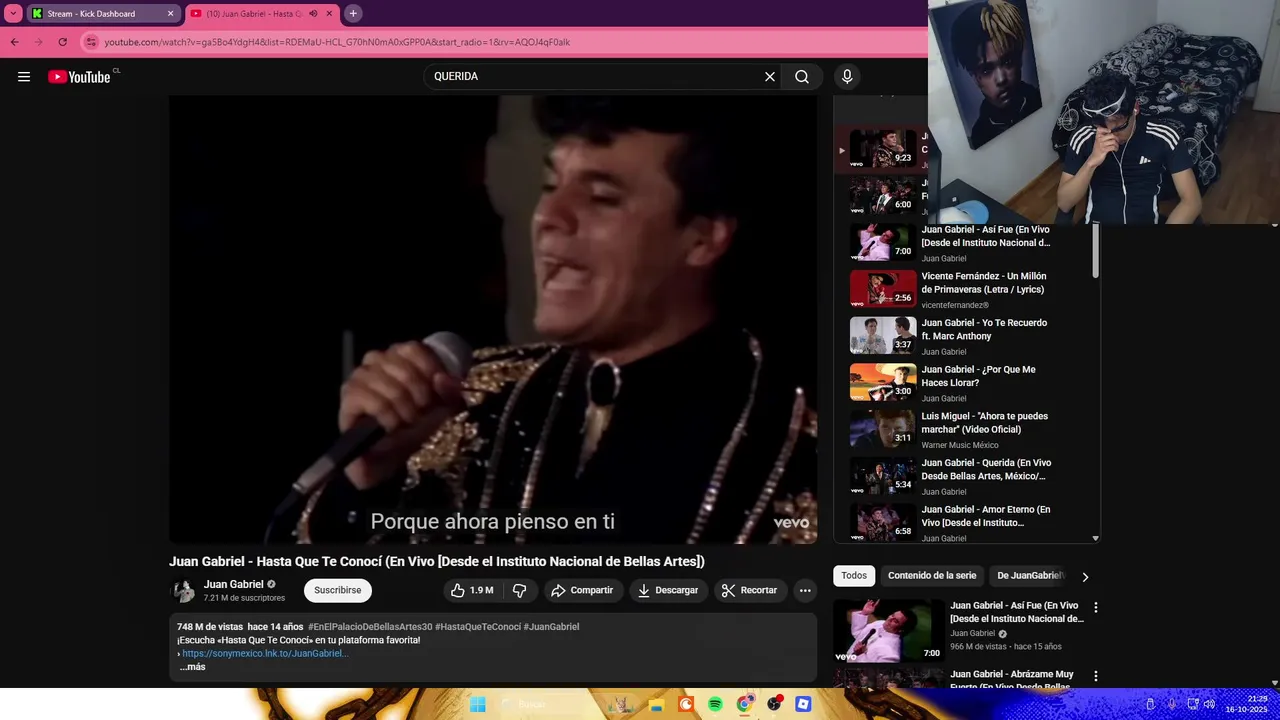Click the search magnifier button
This screenshot has height=720, width=1280.
click(x=802, y=77)
